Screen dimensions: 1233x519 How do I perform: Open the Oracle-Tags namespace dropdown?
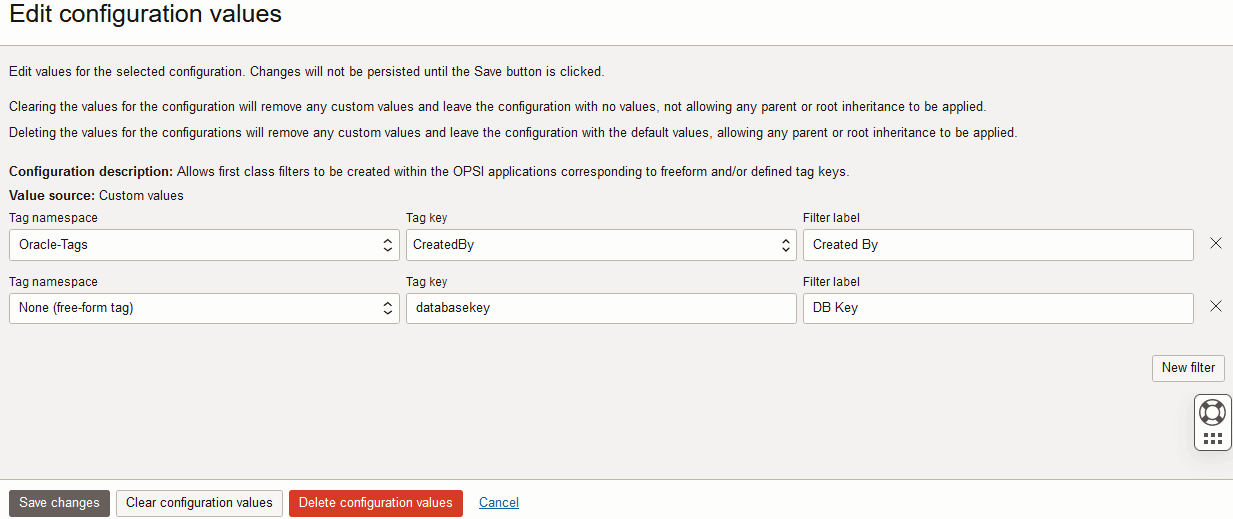coord(204,245)
